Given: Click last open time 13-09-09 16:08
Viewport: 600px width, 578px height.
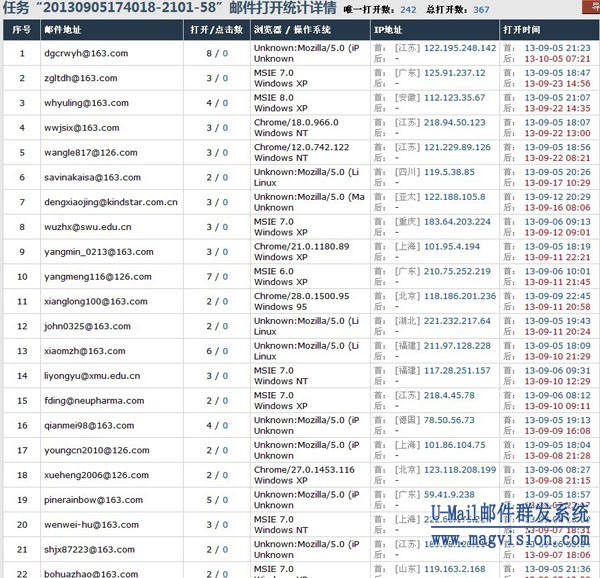Looking at the screenshot, I should 557,431.
